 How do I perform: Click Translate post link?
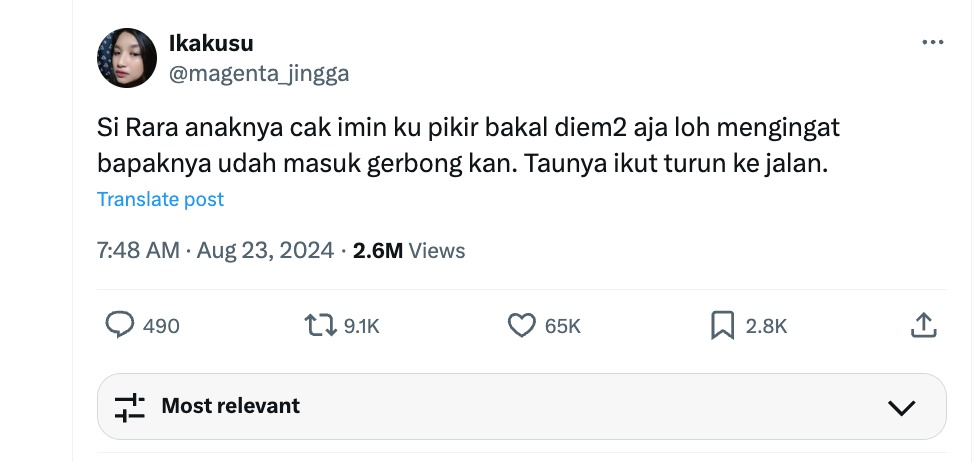(160, 199)
